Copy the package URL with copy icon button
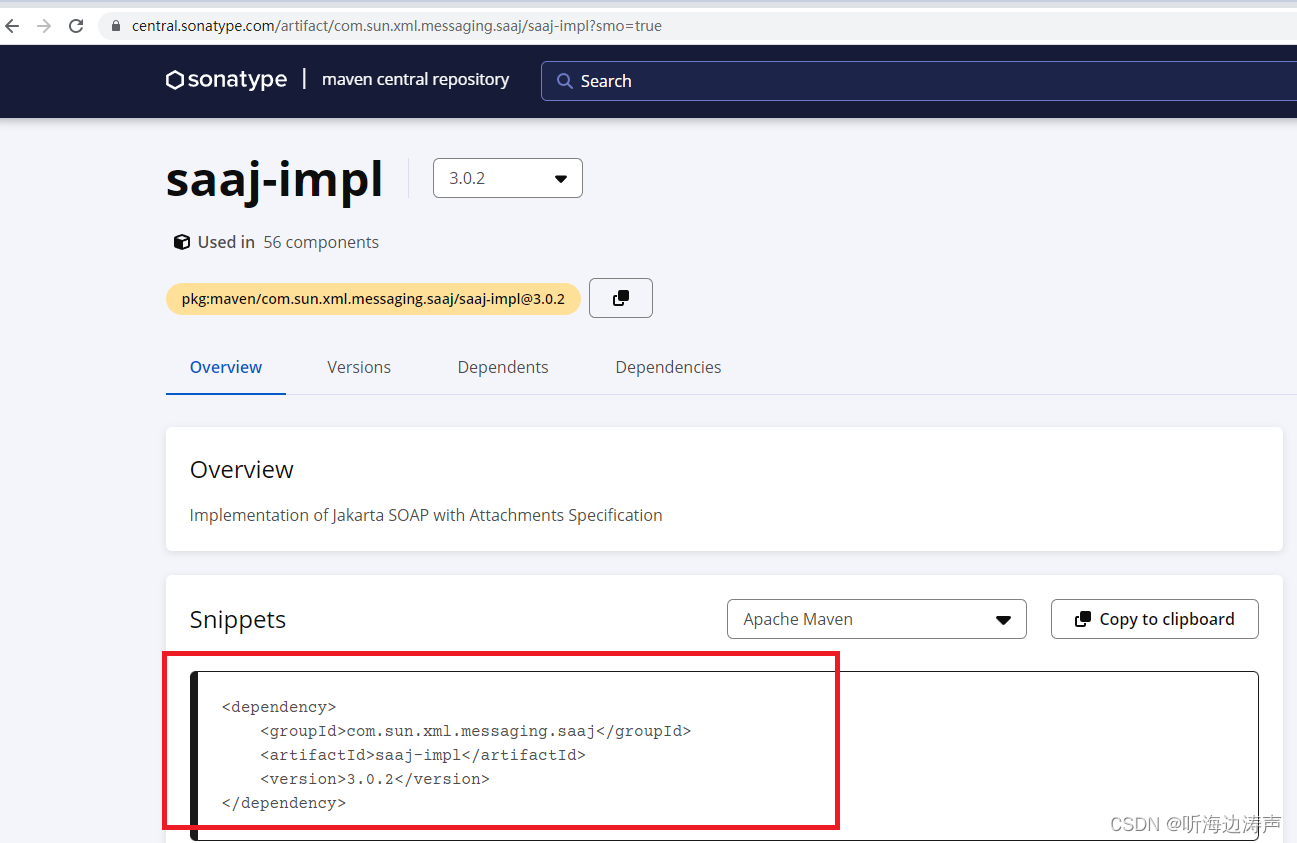 pyautogui.click(x=621, y=298)
